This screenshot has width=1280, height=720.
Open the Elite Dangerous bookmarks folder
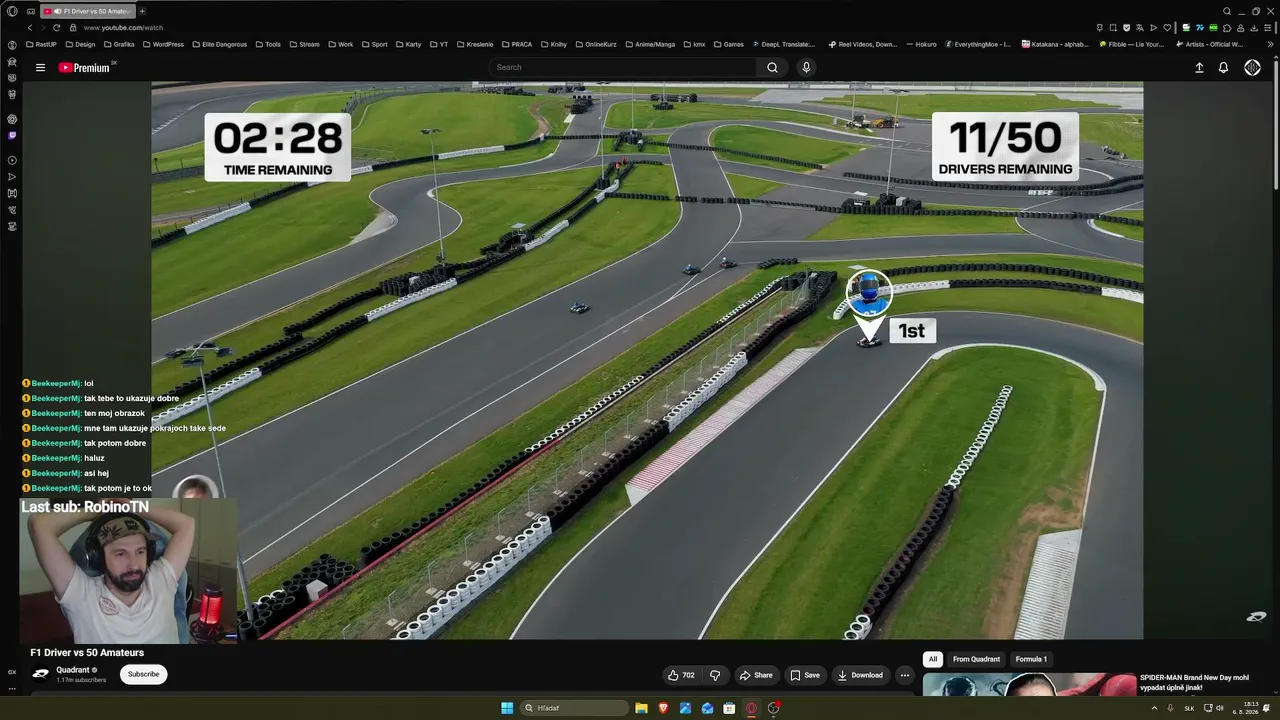point(219,44)
